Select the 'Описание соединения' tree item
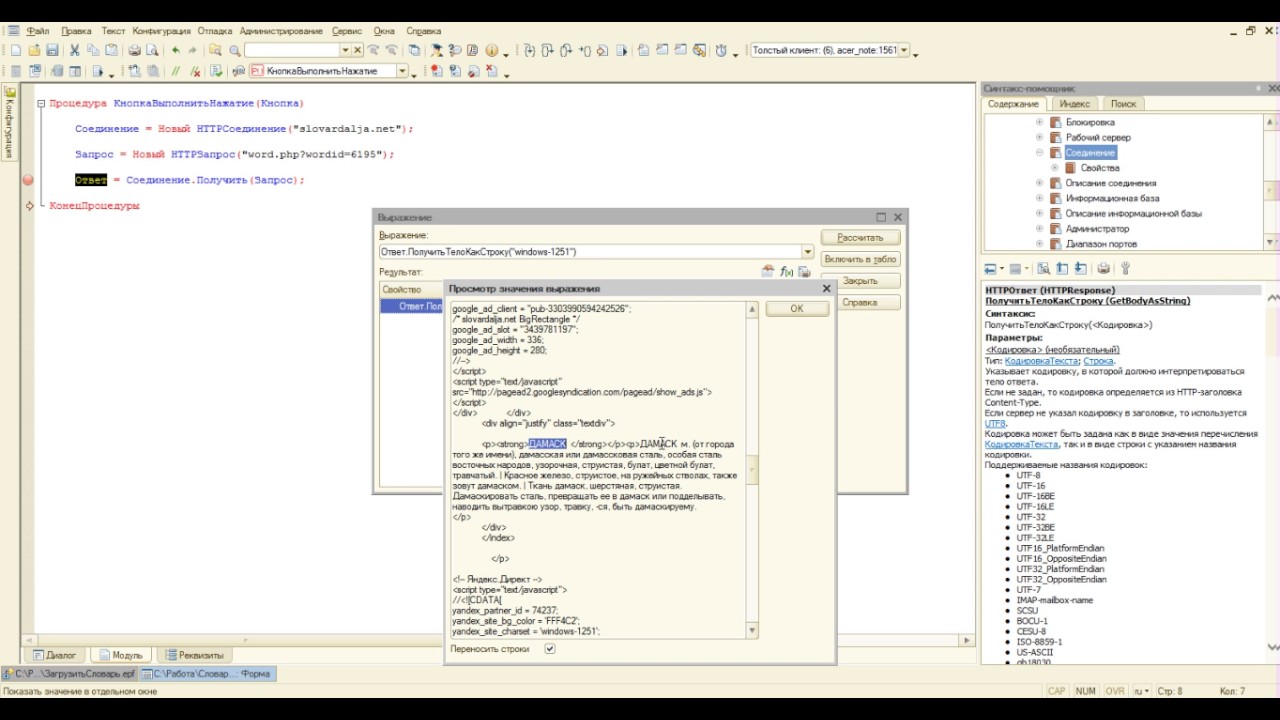Image resolution: width=1280 pixels, height=720 pixels. [1110, 183]
